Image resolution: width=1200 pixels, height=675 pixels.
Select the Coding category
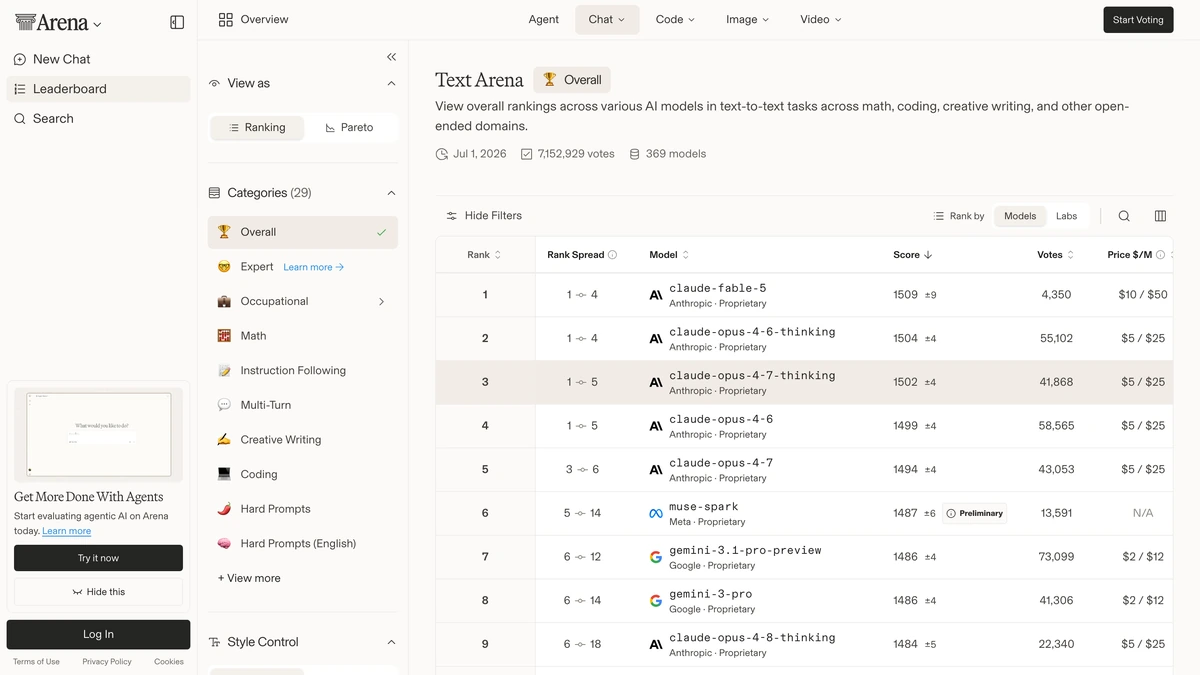click(303, 475)
